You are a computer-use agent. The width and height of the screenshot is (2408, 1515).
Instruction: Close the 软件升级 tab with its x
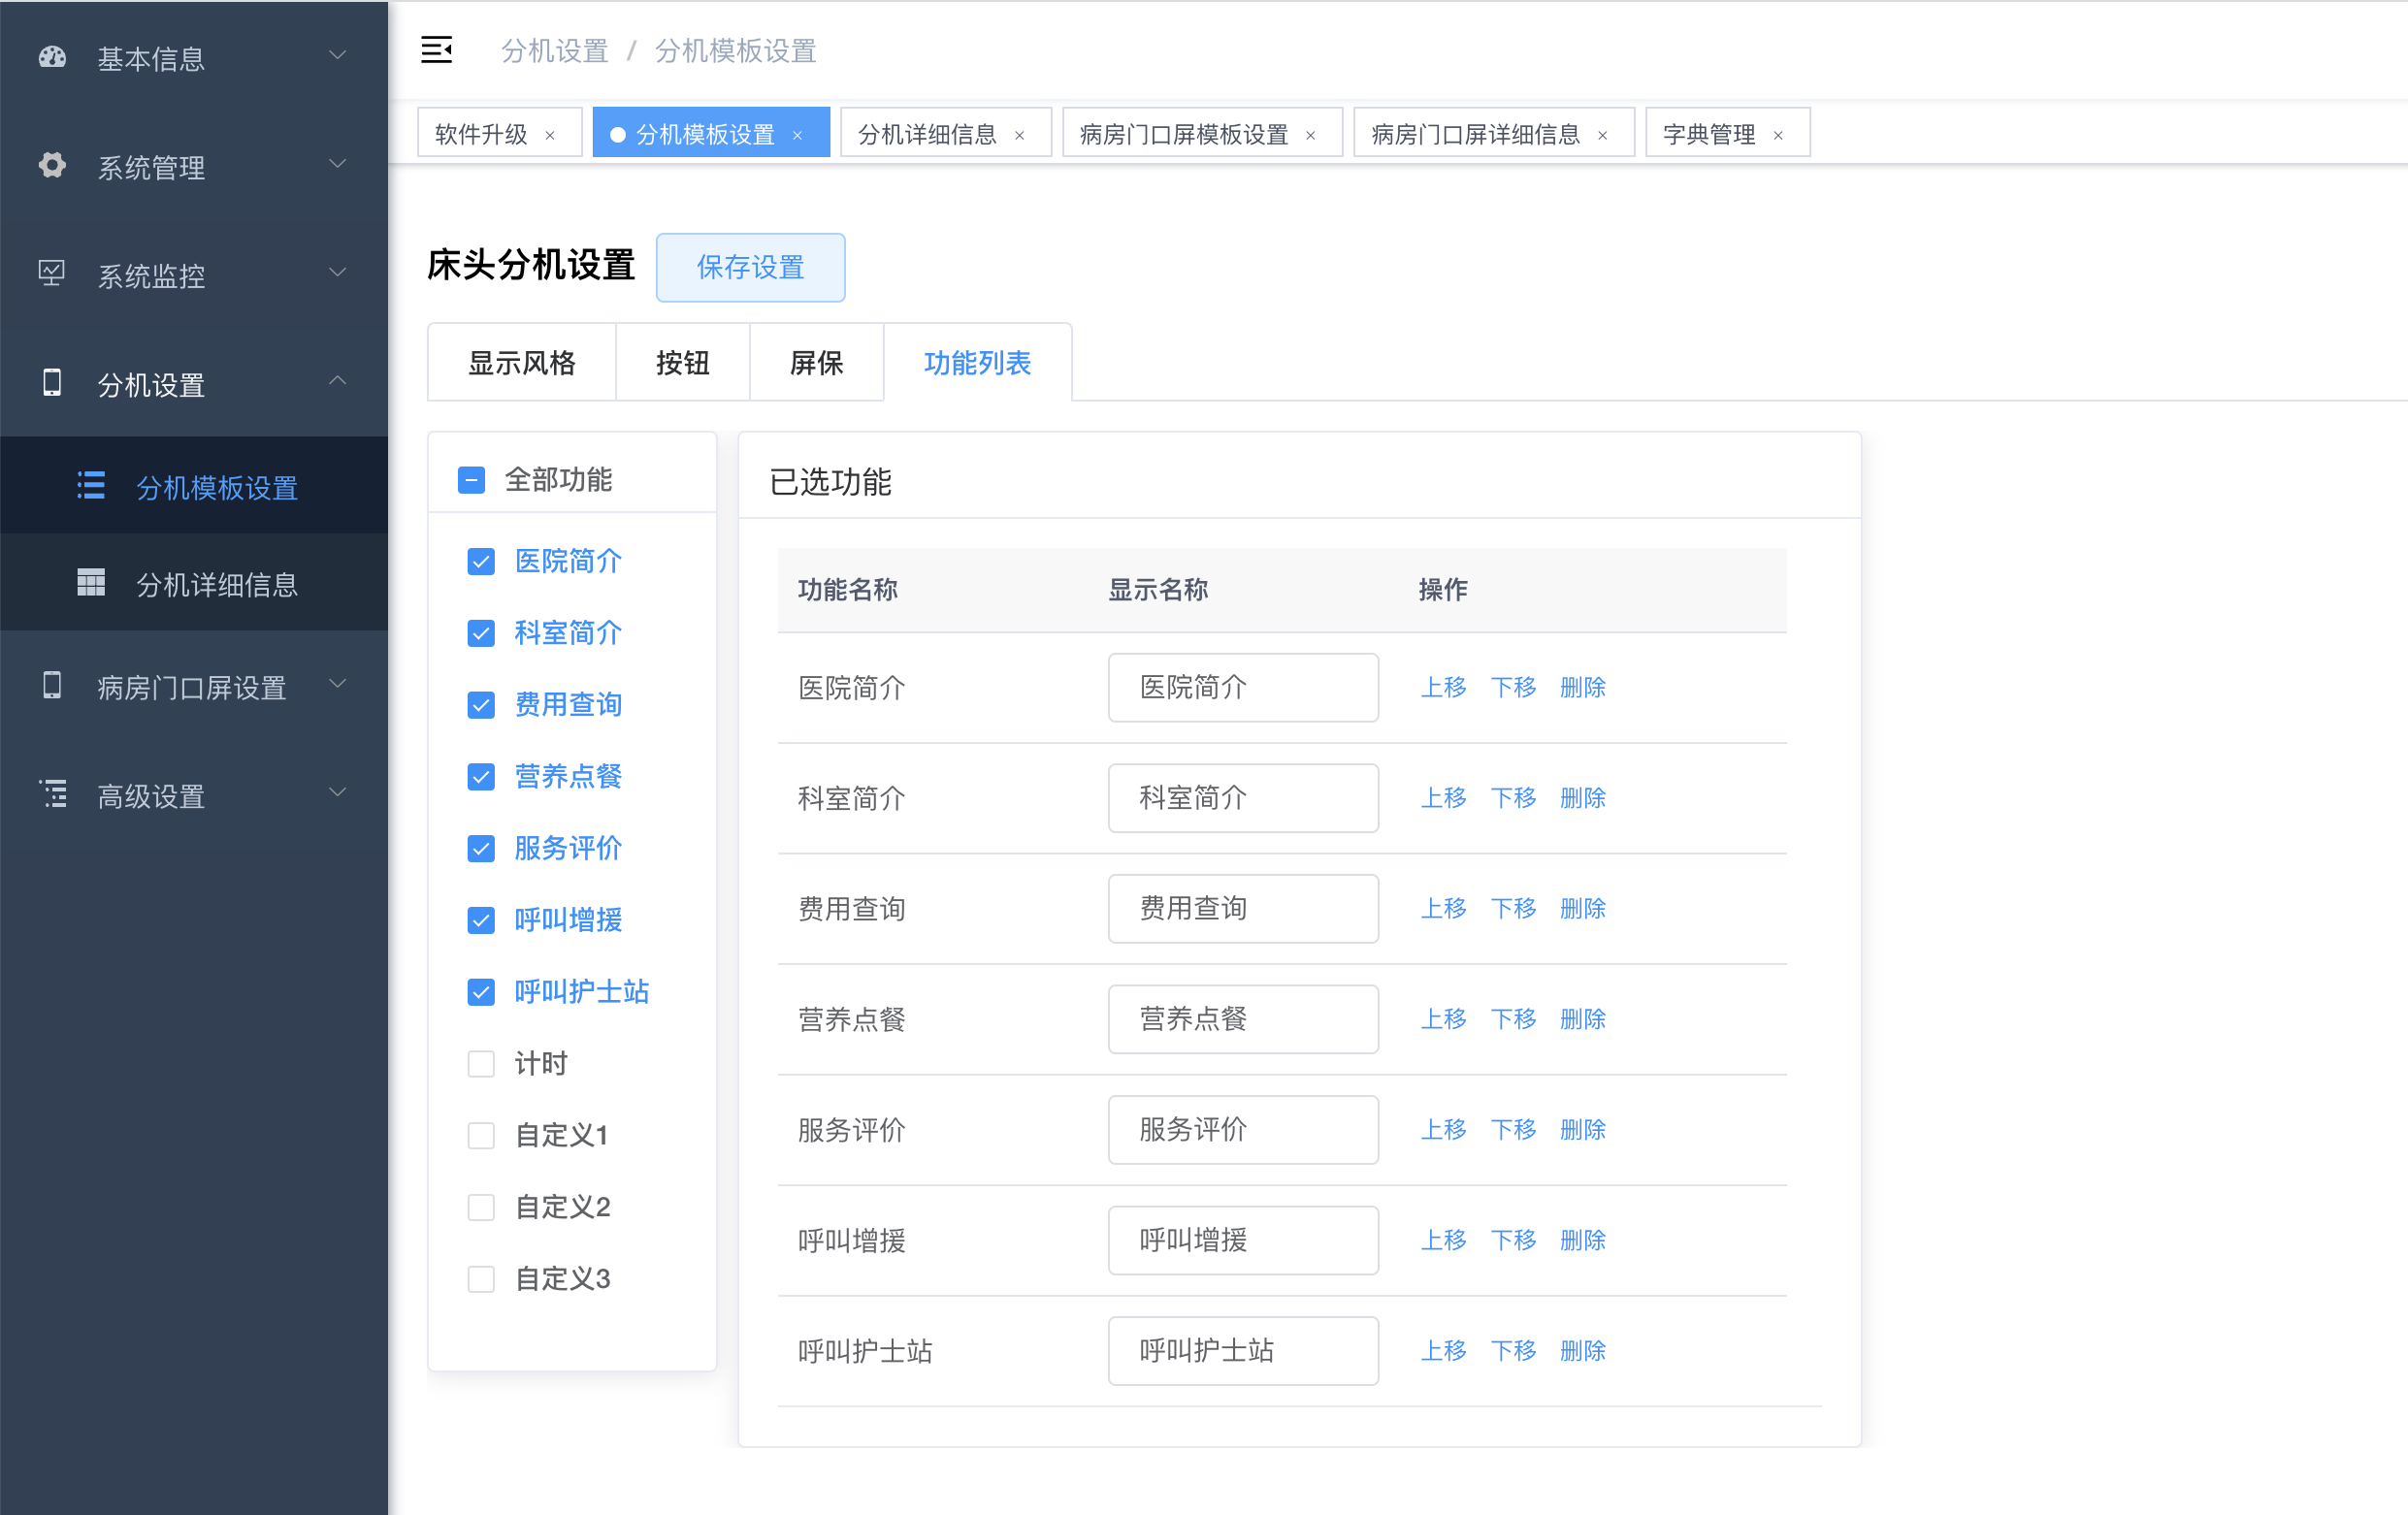tap(550, 135)
